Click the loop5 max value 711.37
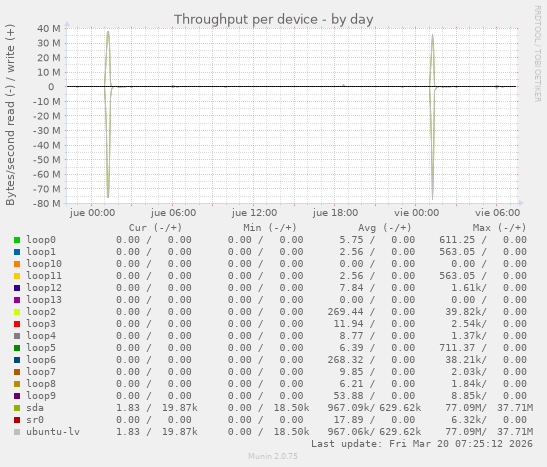This screenshot has height=467, width=547. click(457, 348)
